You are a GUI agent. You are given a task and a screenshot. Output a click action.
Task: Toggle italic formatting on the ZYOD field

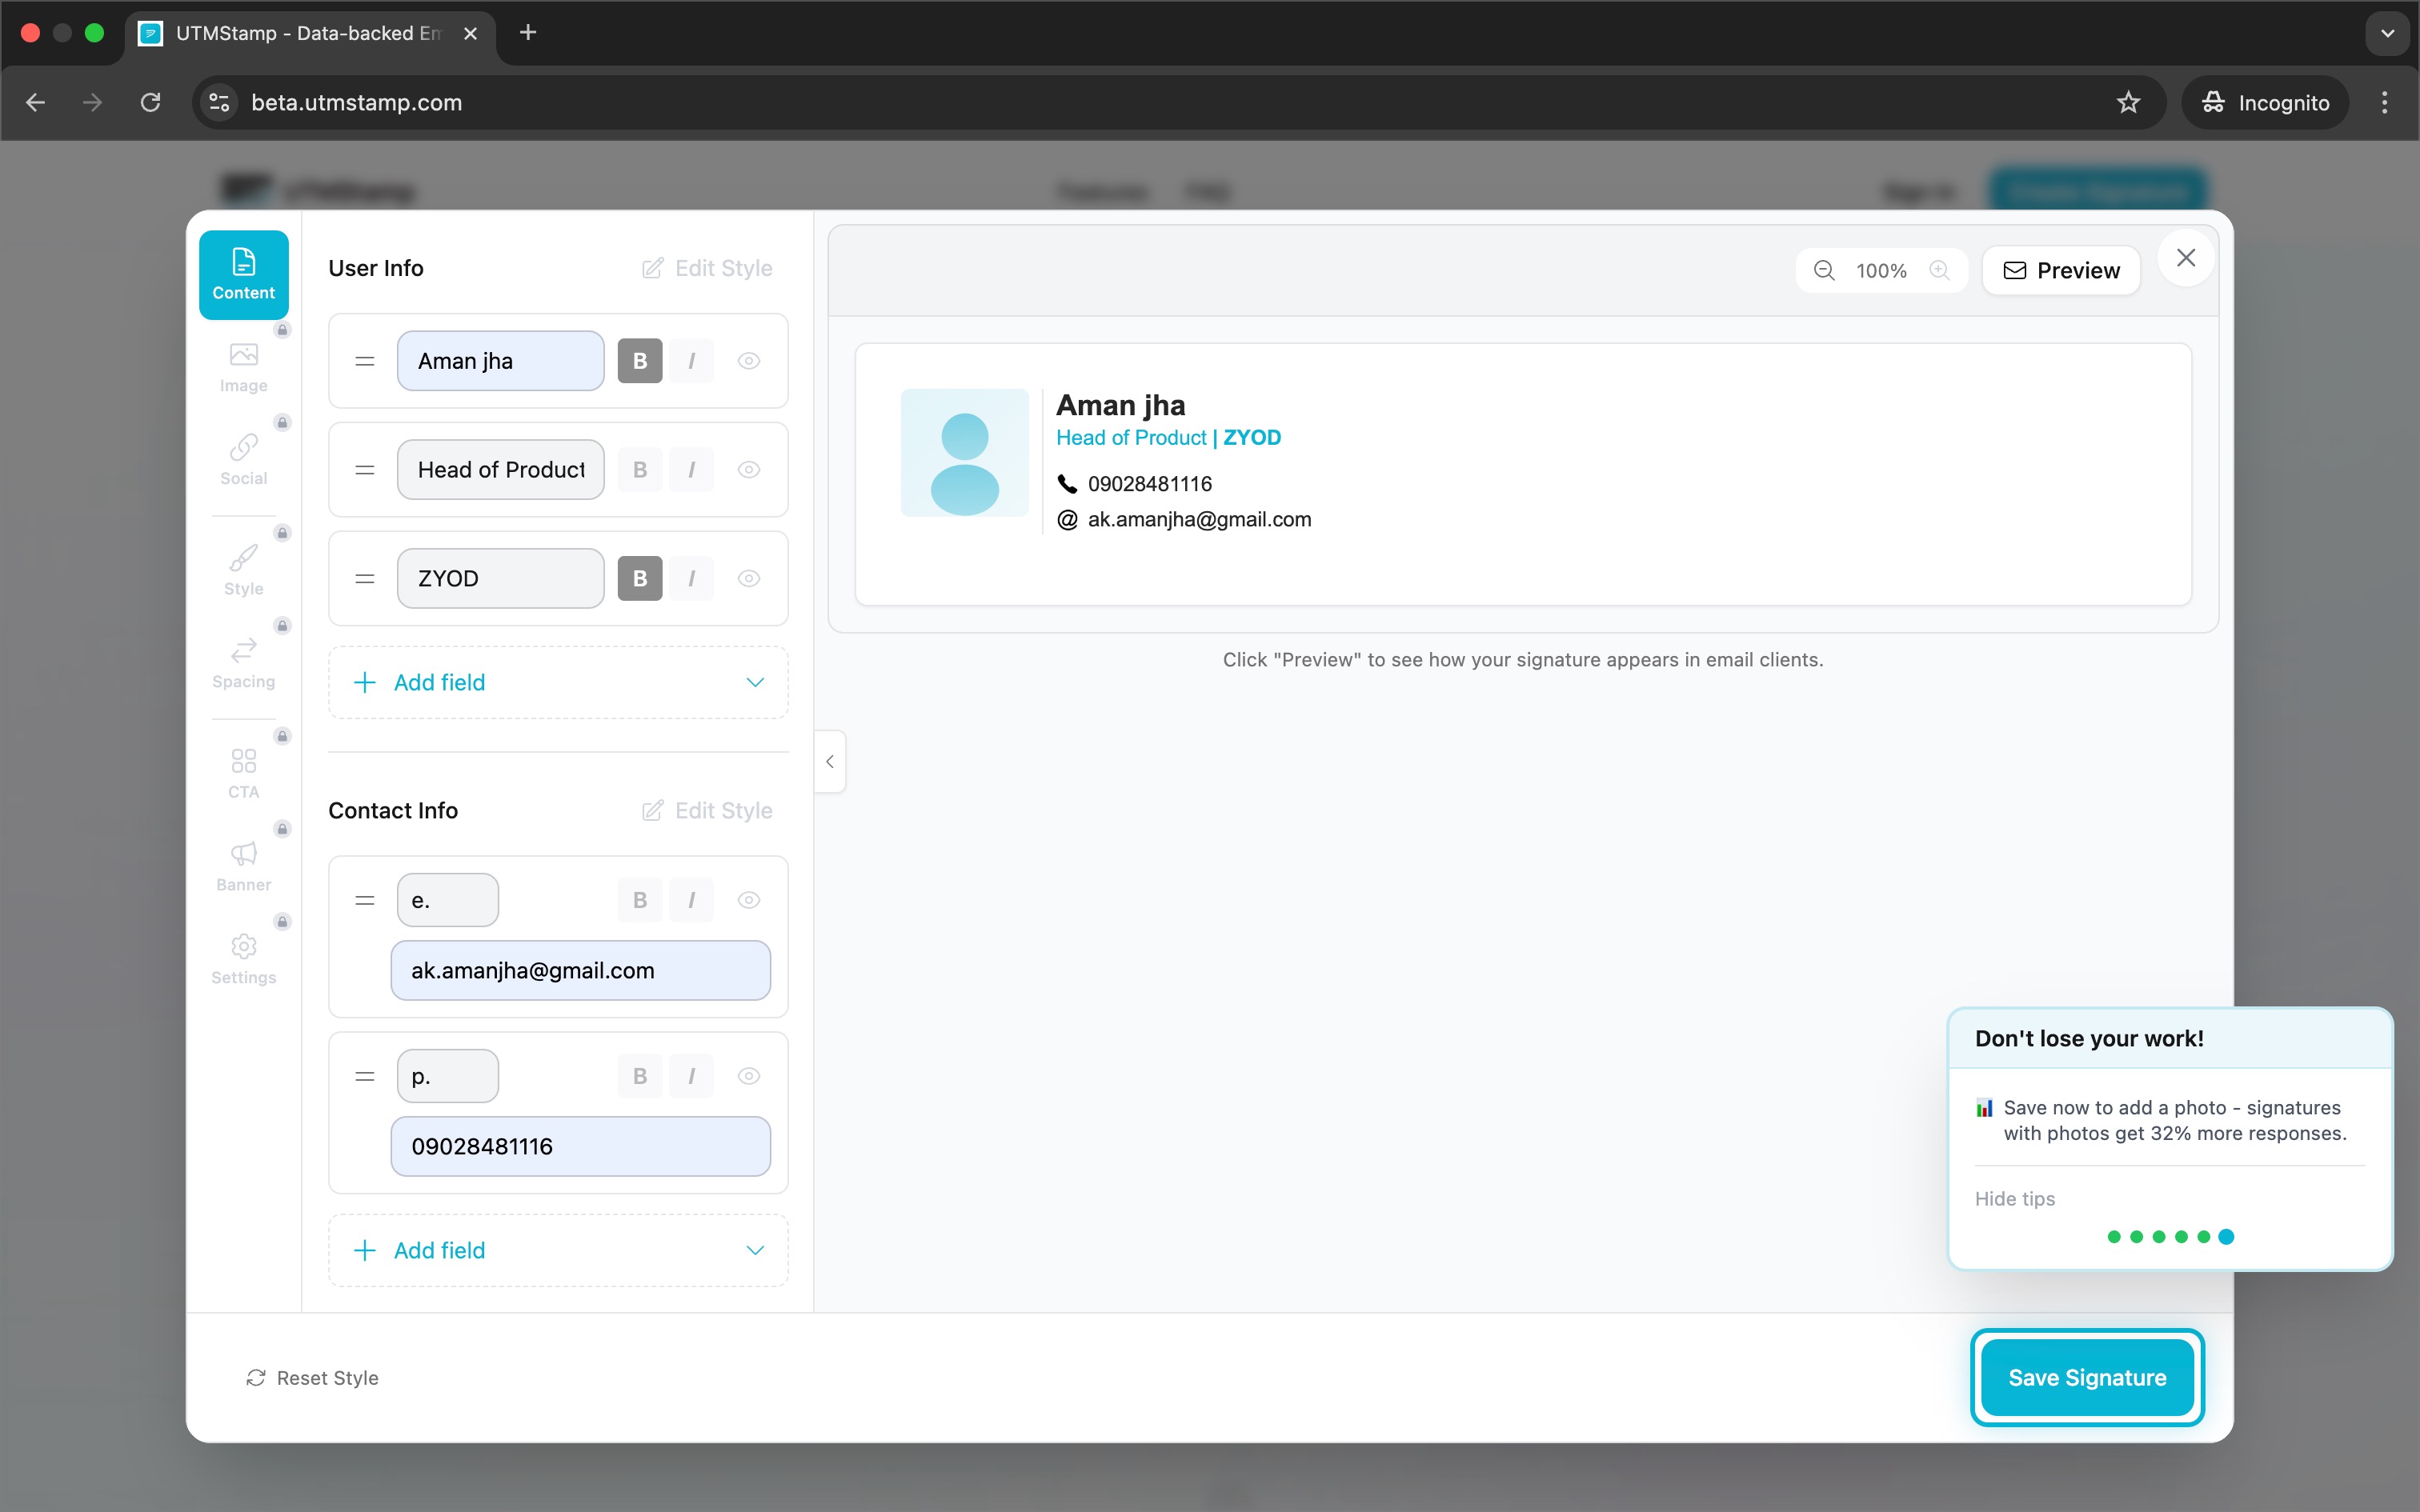(x=691, y=578)
